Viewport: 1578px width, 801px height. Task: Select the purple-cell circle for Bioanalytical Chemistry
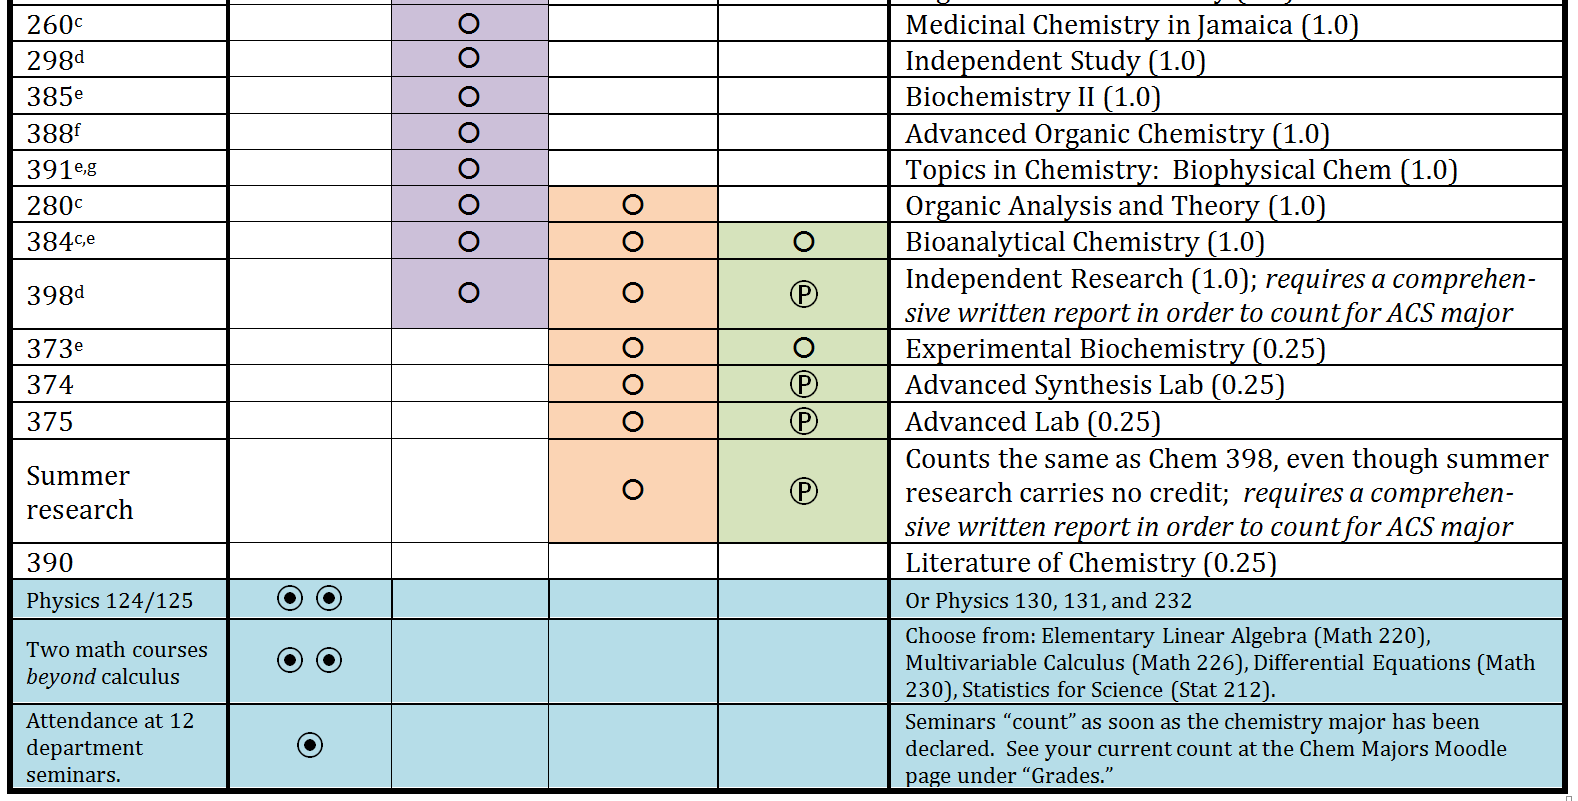click(469, 242)
